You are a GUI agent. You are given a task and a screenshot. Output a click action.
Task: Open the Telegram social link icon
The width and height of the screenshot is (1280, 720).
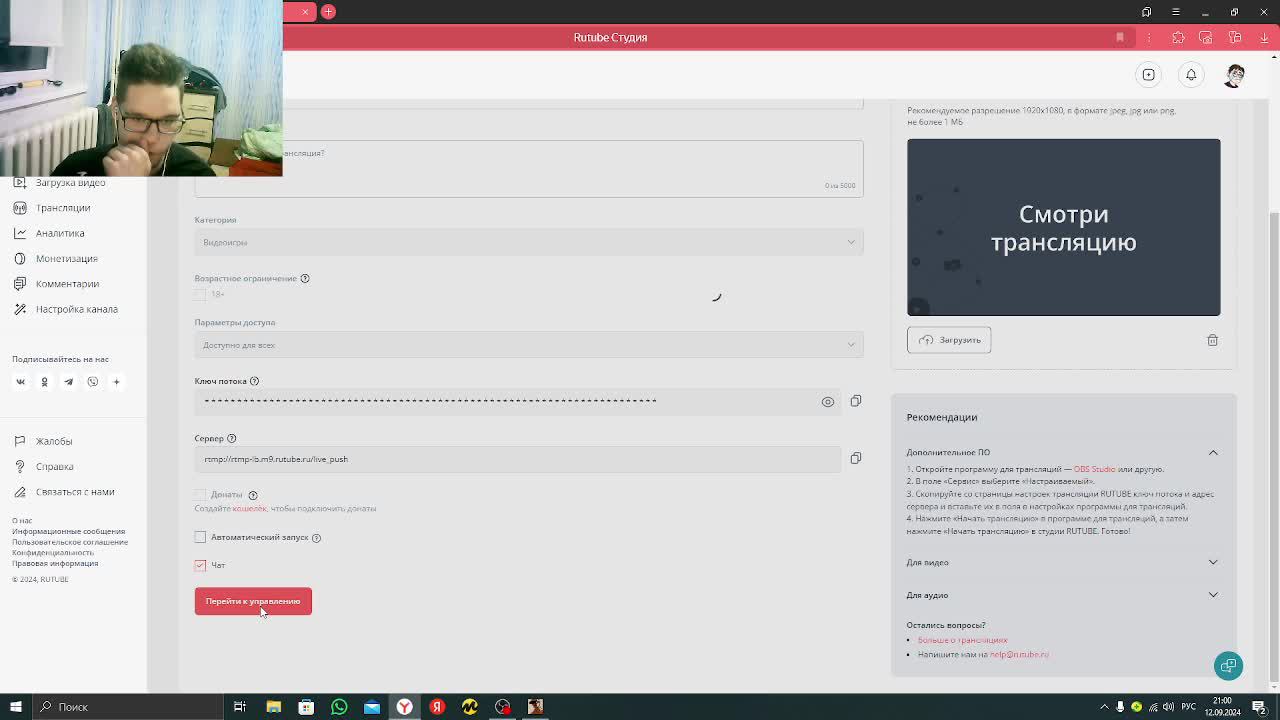[x=68, y=381]
